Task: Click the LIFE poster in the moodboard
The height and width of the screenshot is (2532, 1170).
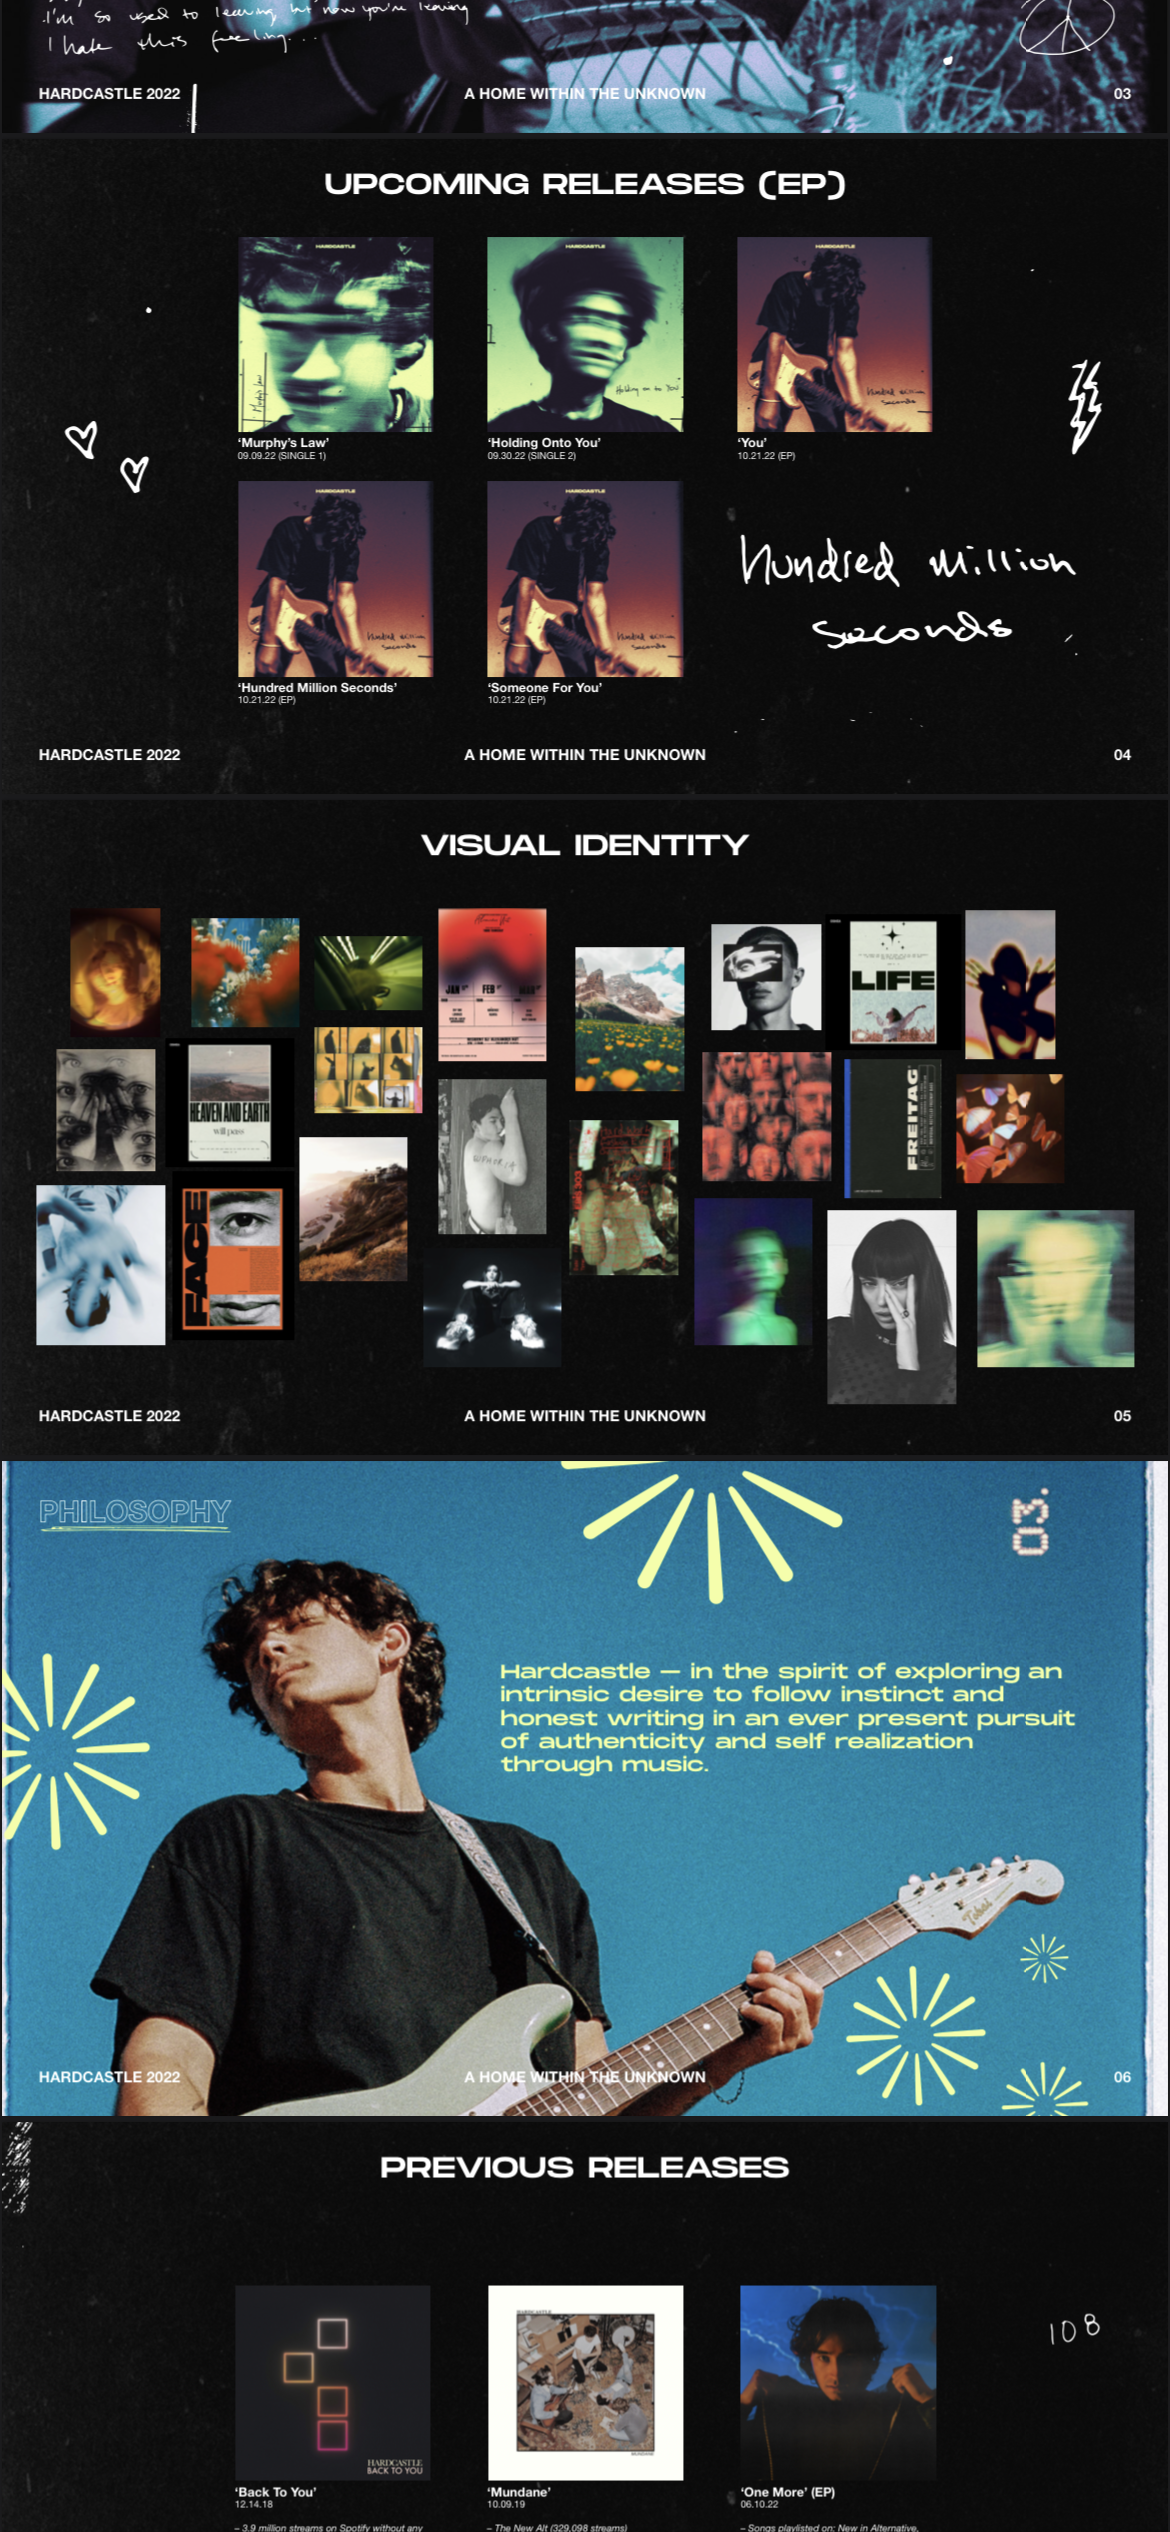Action: click(x=893, y=981)
